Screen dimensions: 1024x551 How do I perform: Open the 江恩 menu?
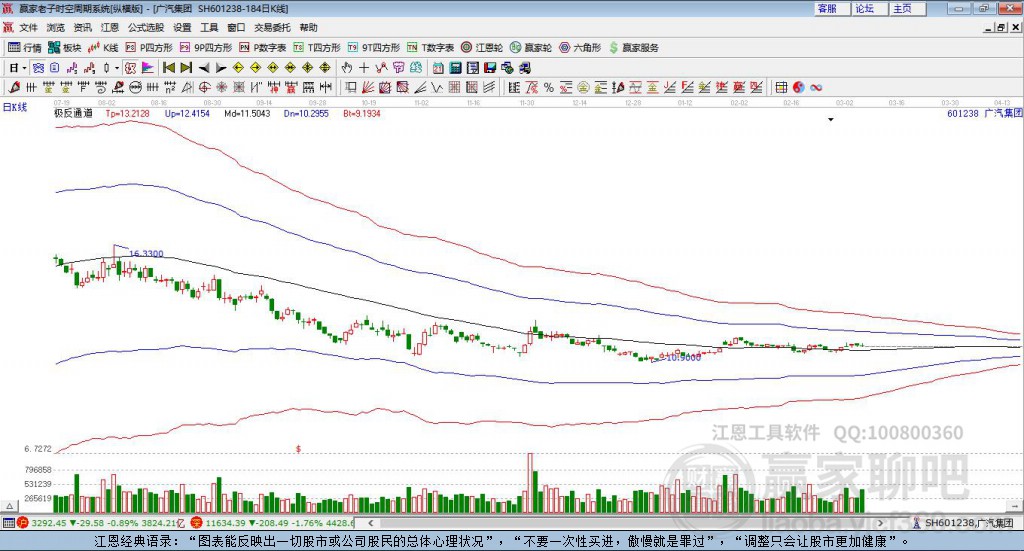pos(110,27)
